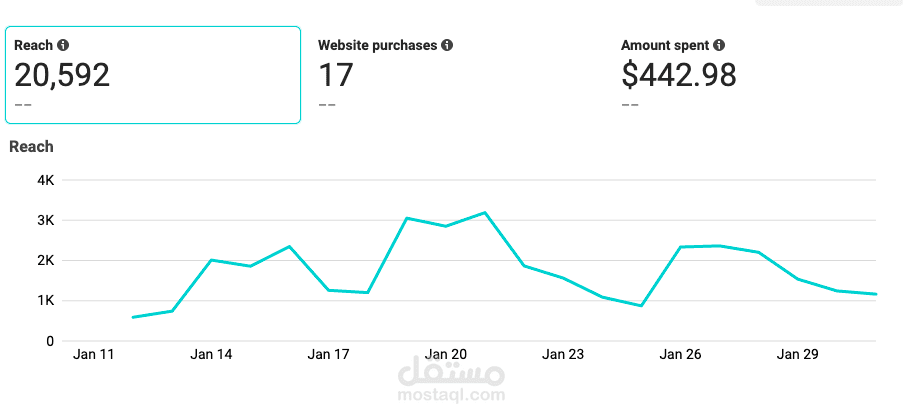Click the info icon next to Reach

[63, 46]
